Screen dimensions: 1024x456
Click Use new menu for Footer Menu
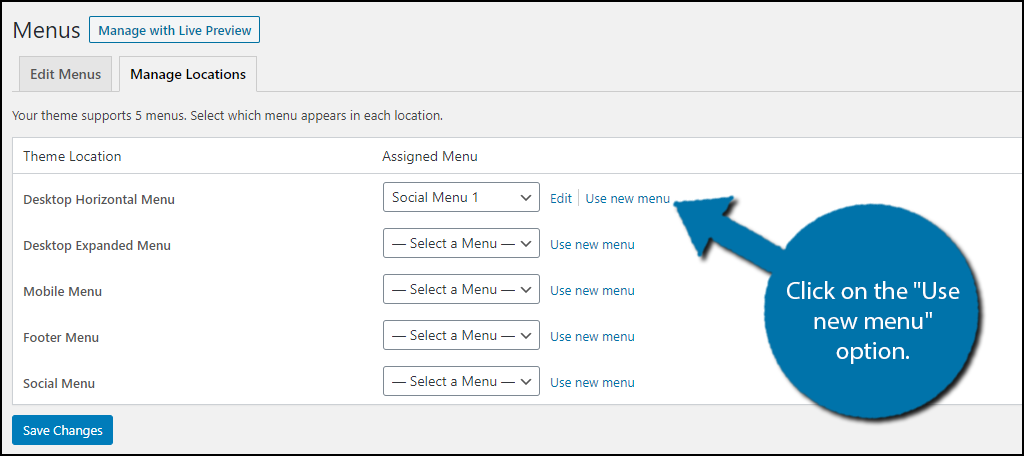click(x=592, y=336)
